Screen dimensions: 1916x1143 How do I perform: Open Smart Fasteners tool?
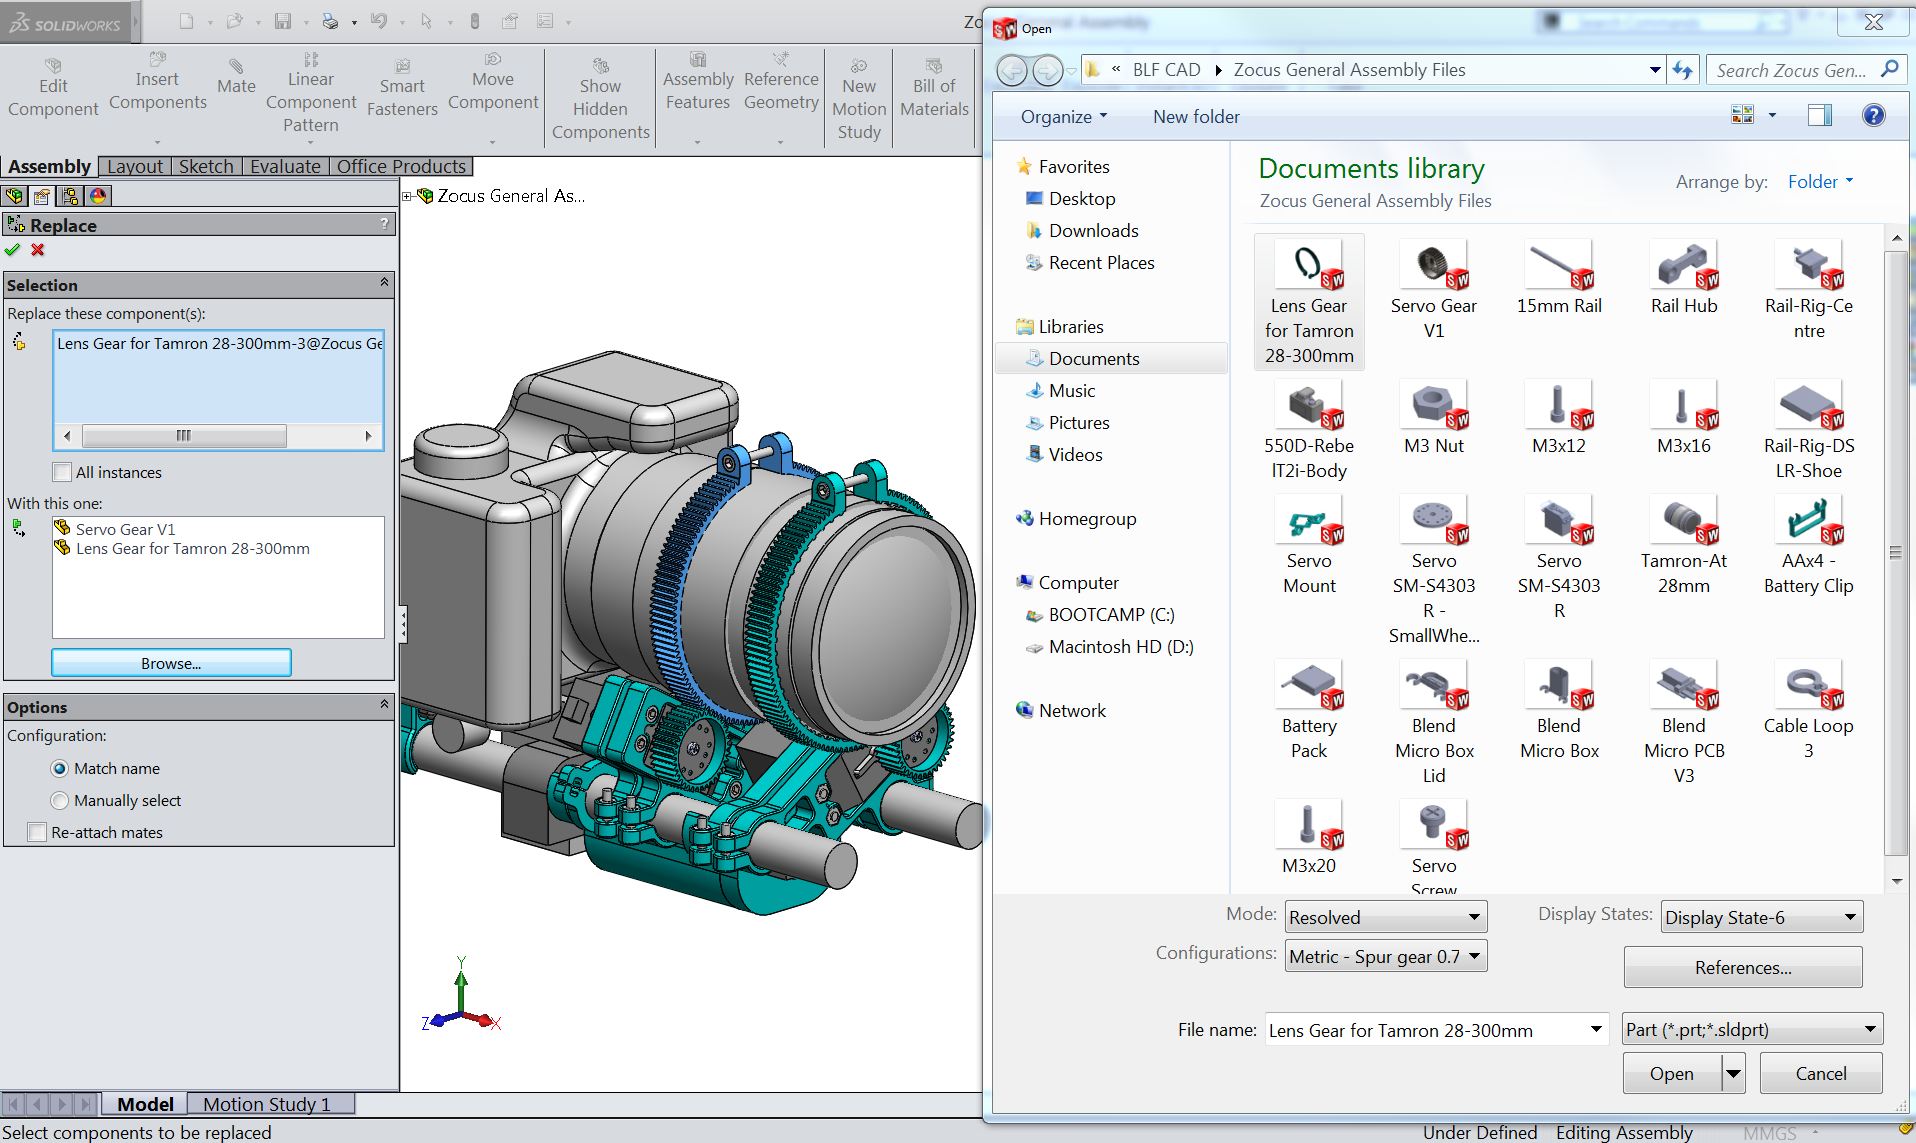[402, 67]
